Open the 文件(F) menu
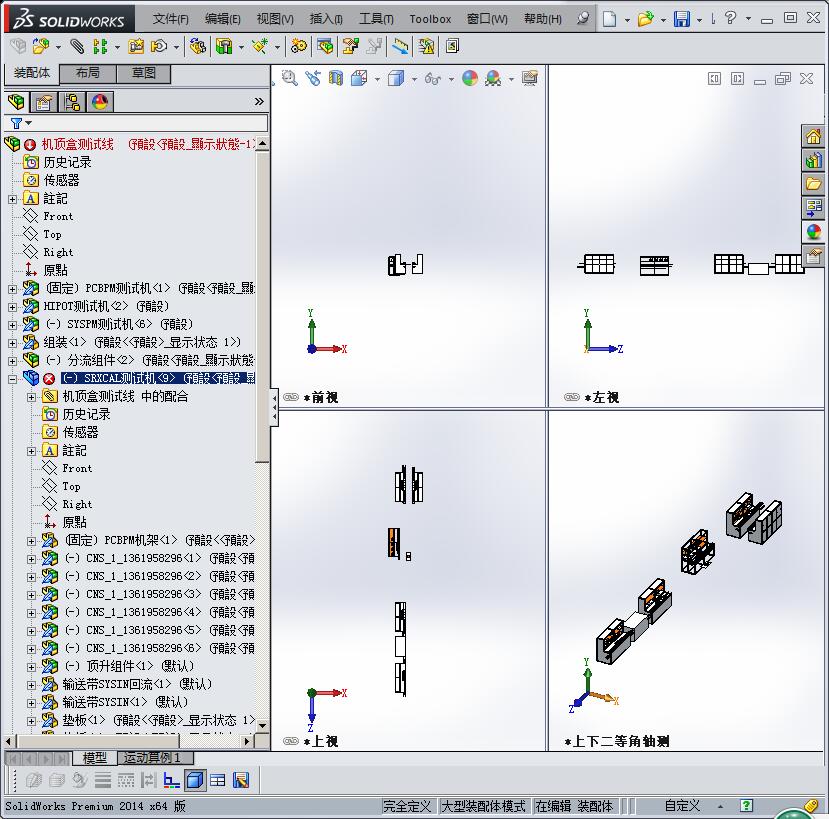The image size is (829, 819). (x=171, y=19)
